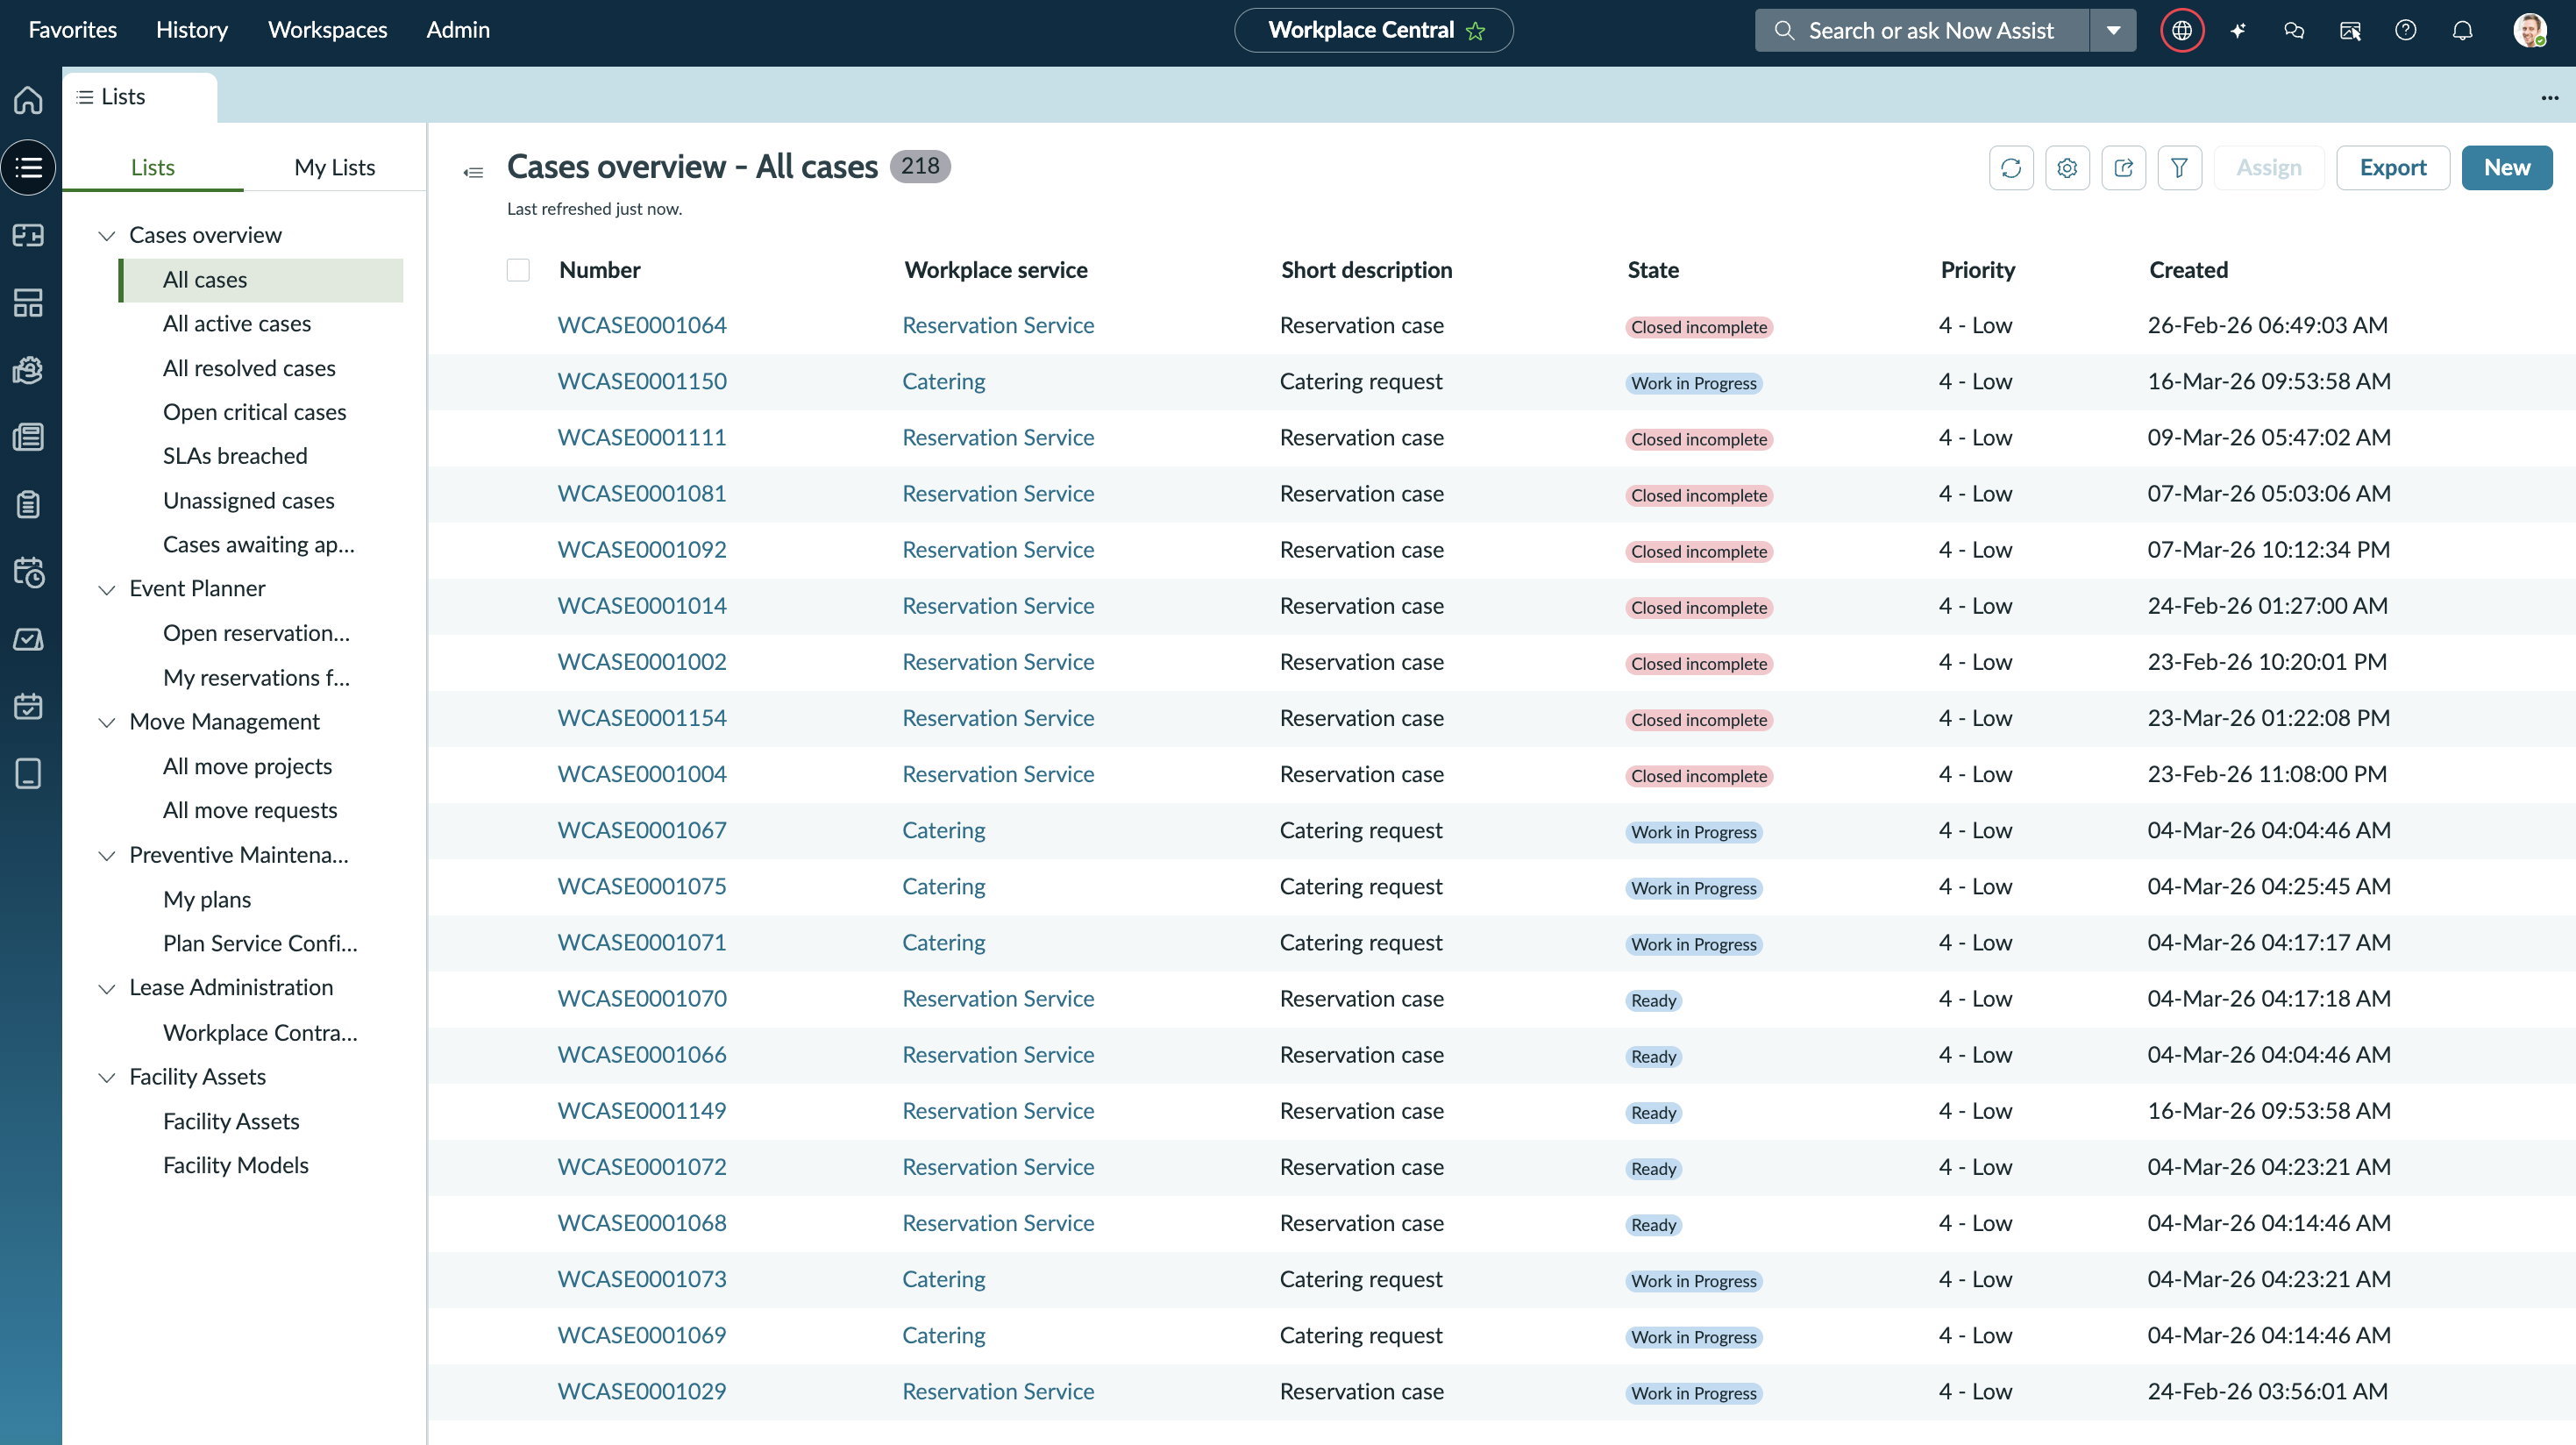2576x1445 pixels.
Task: Collapse the Facility Assets group
Action: 106,1077
